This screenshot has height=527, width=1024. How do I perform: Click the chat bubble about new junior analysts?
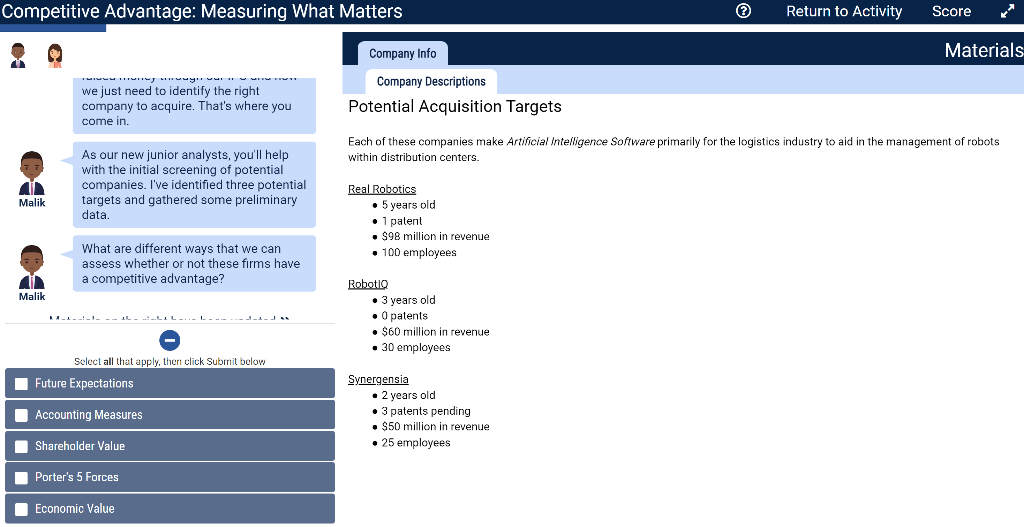(x=194, y=185)
